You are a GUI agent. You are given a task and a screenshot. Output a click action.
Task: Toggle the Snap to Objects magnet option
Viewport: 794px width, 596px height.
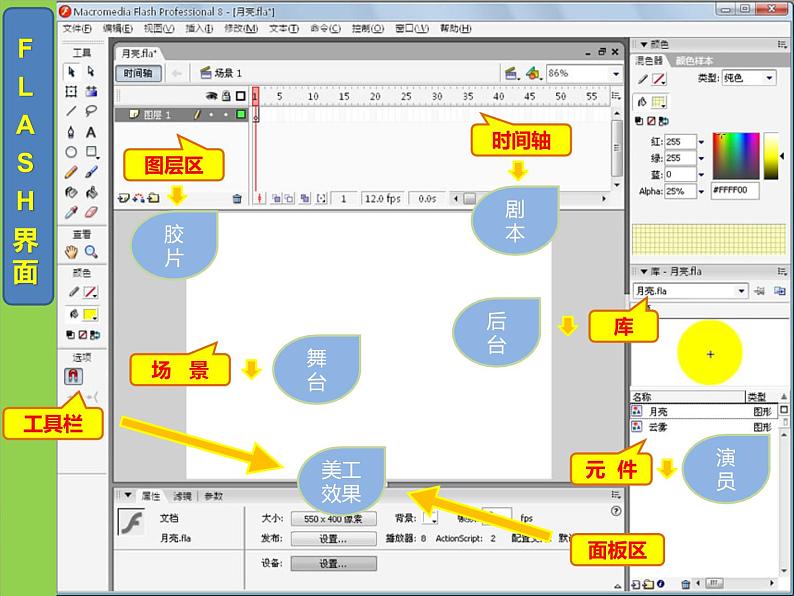pos(73,376)
